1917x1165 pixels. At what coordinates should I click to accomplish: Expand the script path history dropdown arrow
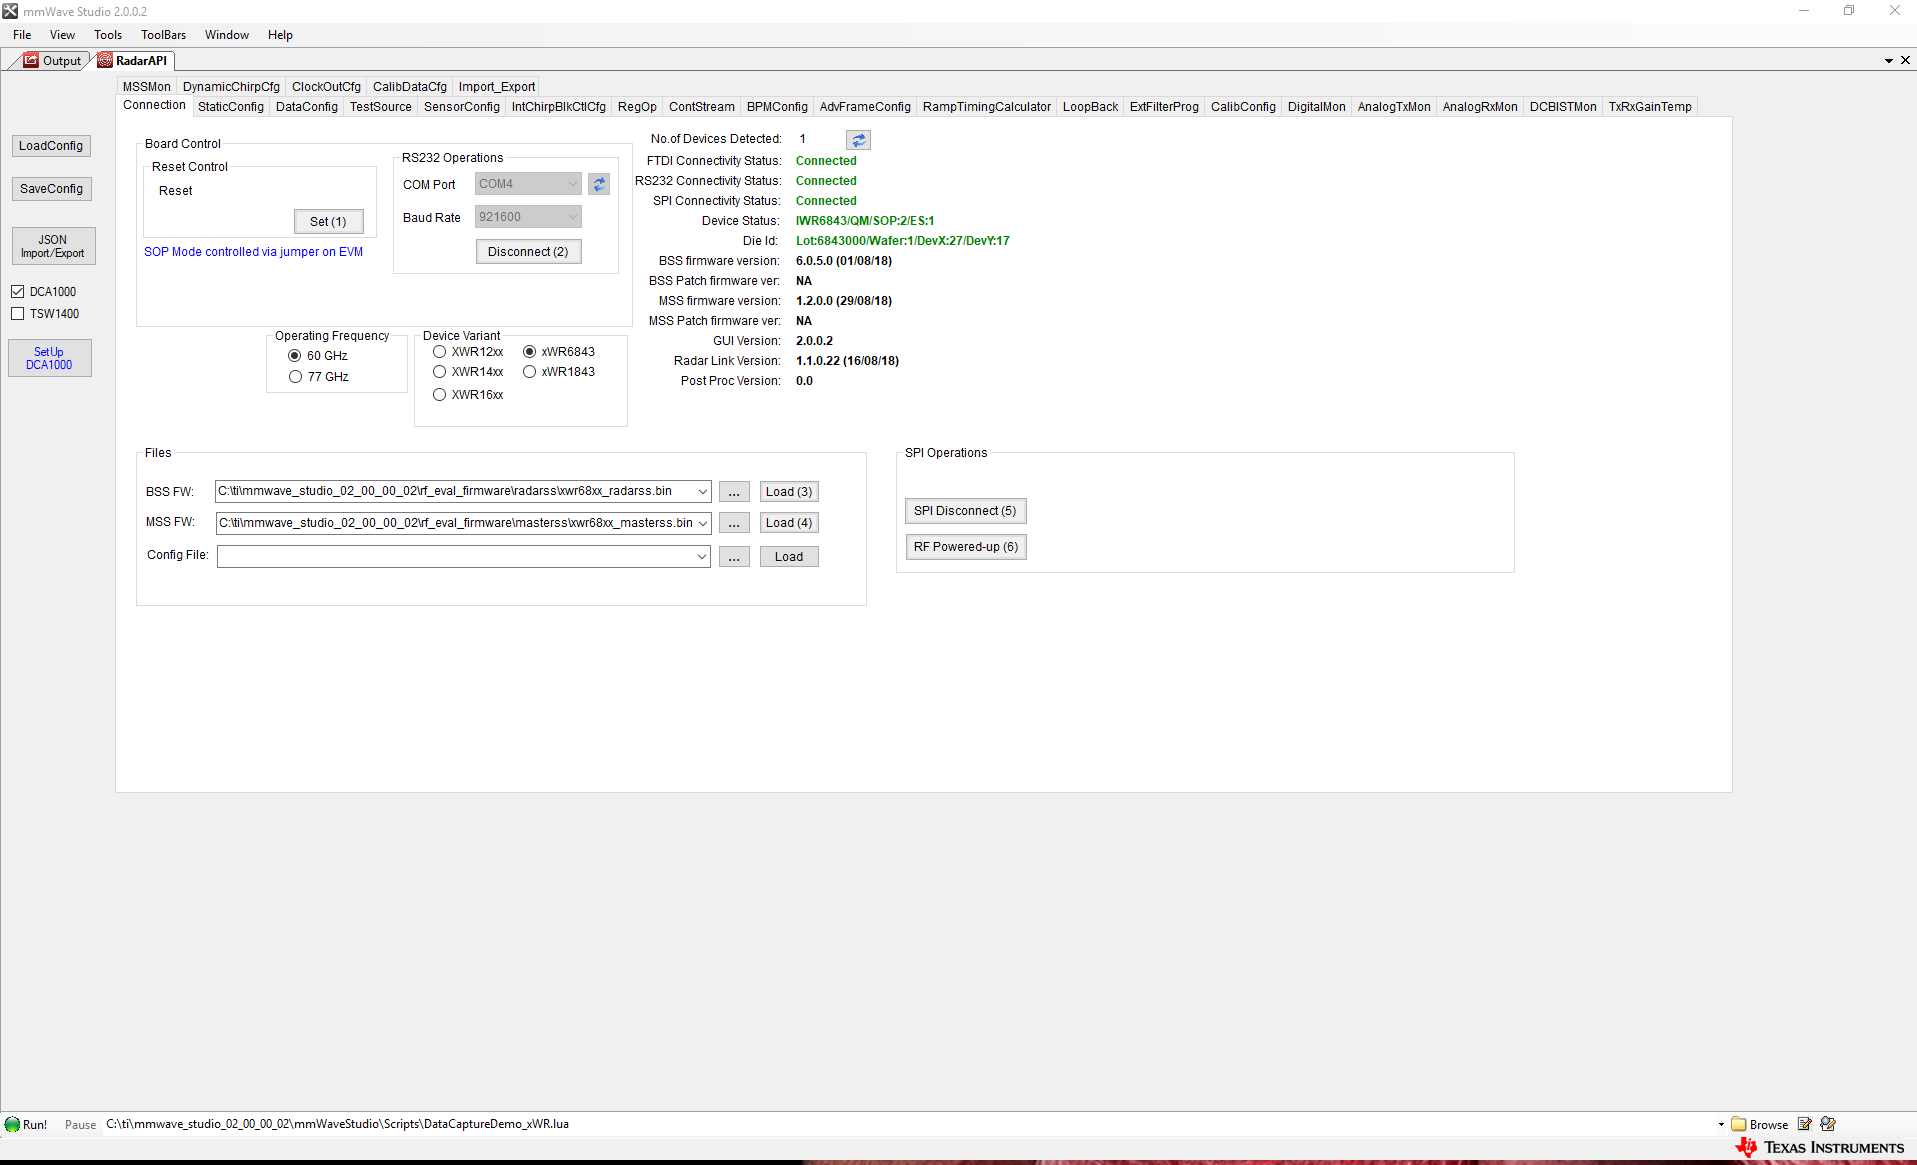tap(1721, 1124)
